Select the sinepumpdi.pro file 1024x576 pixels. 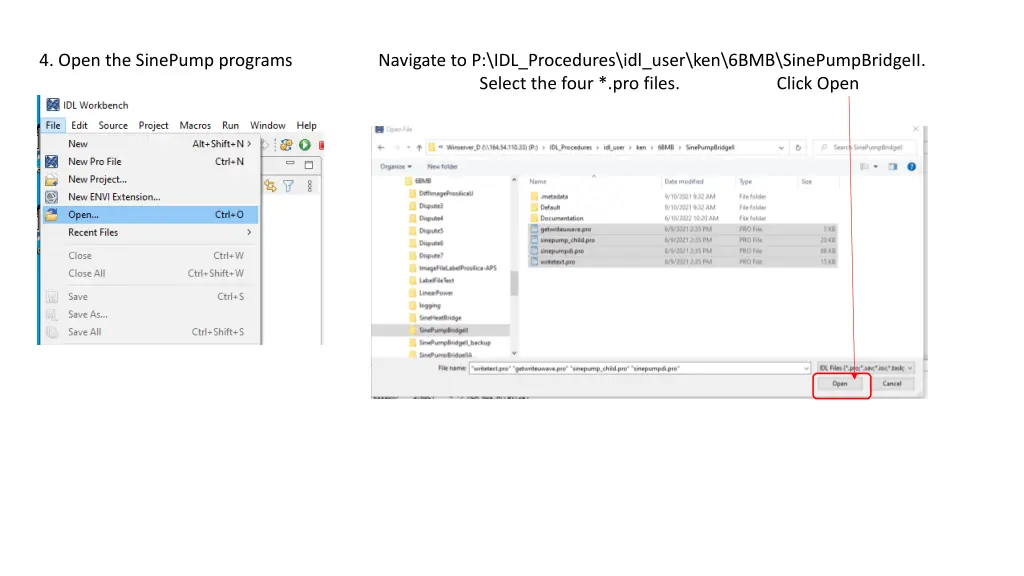tap(682, 251)
